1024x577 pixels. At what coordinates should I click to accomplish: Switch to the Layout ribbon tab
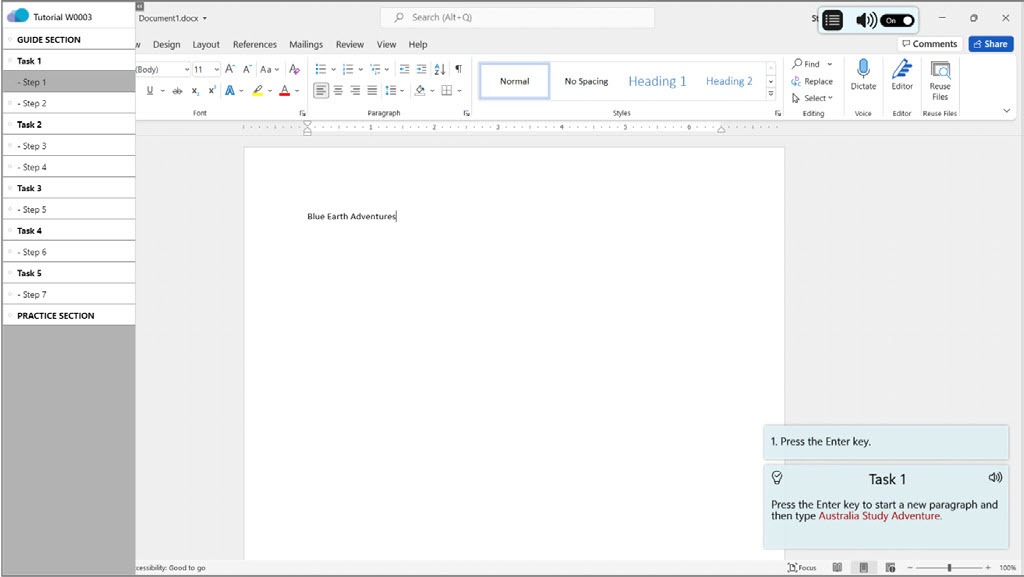click(206, 44)
